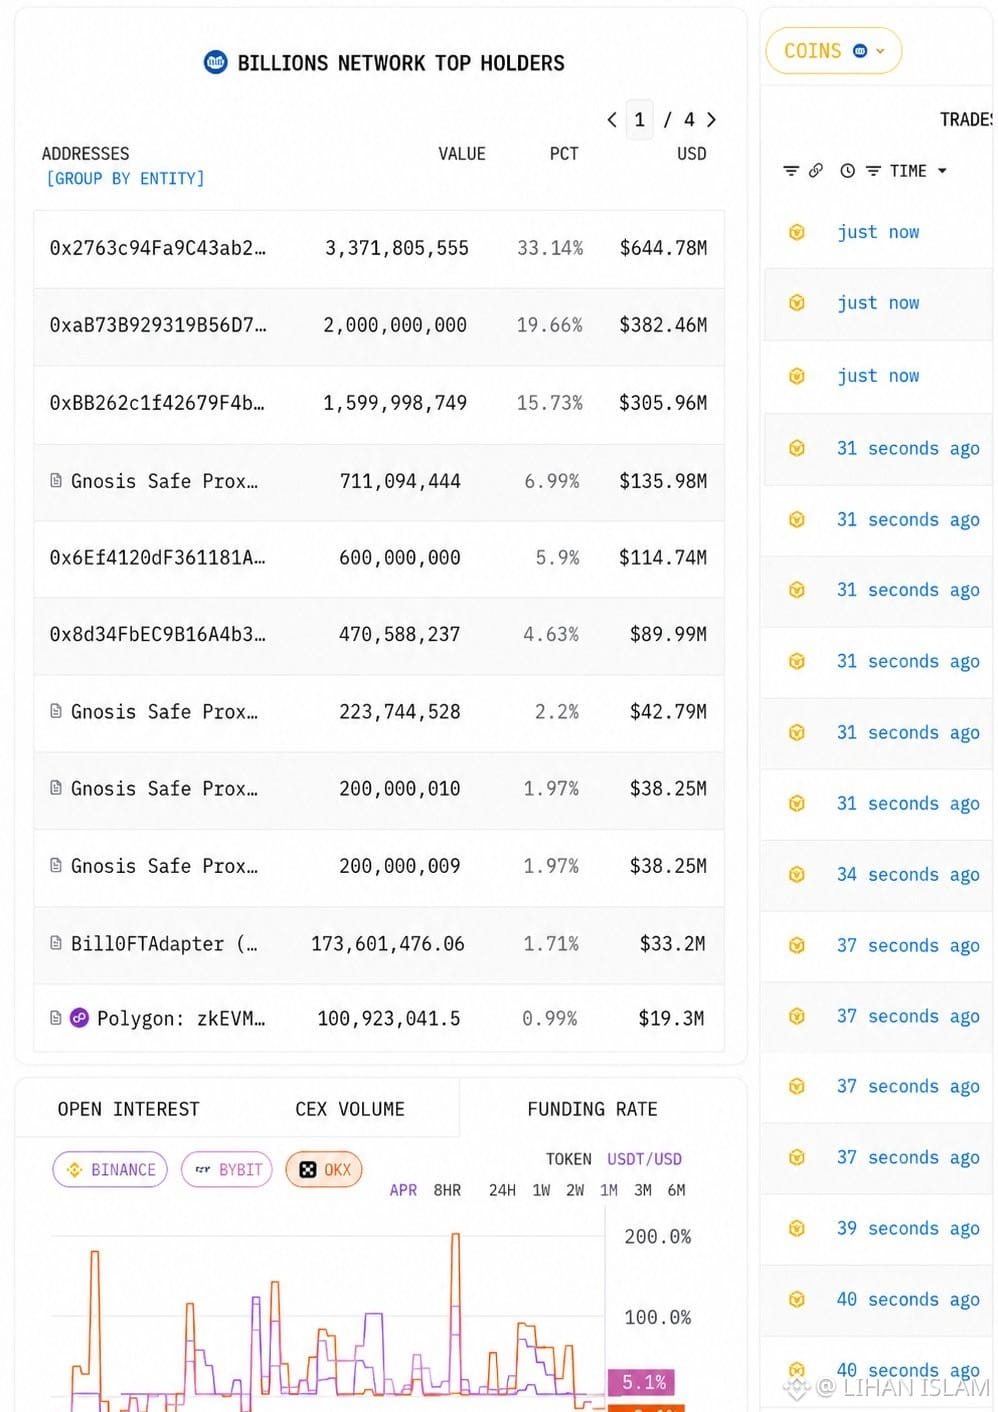The image size is (998, 1412).
Task: Click the GROUP BY ENTITY link
Action: [x=125, y=178]
